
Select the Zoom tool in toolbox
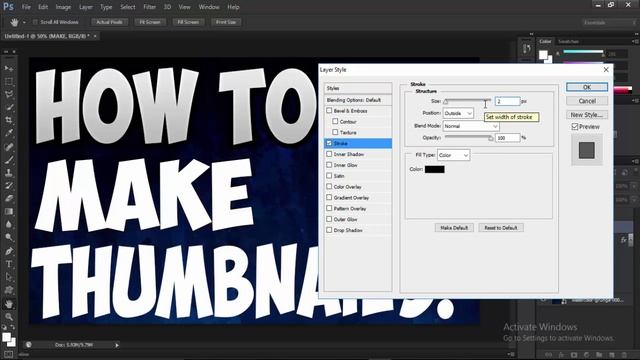click(9, 317)
